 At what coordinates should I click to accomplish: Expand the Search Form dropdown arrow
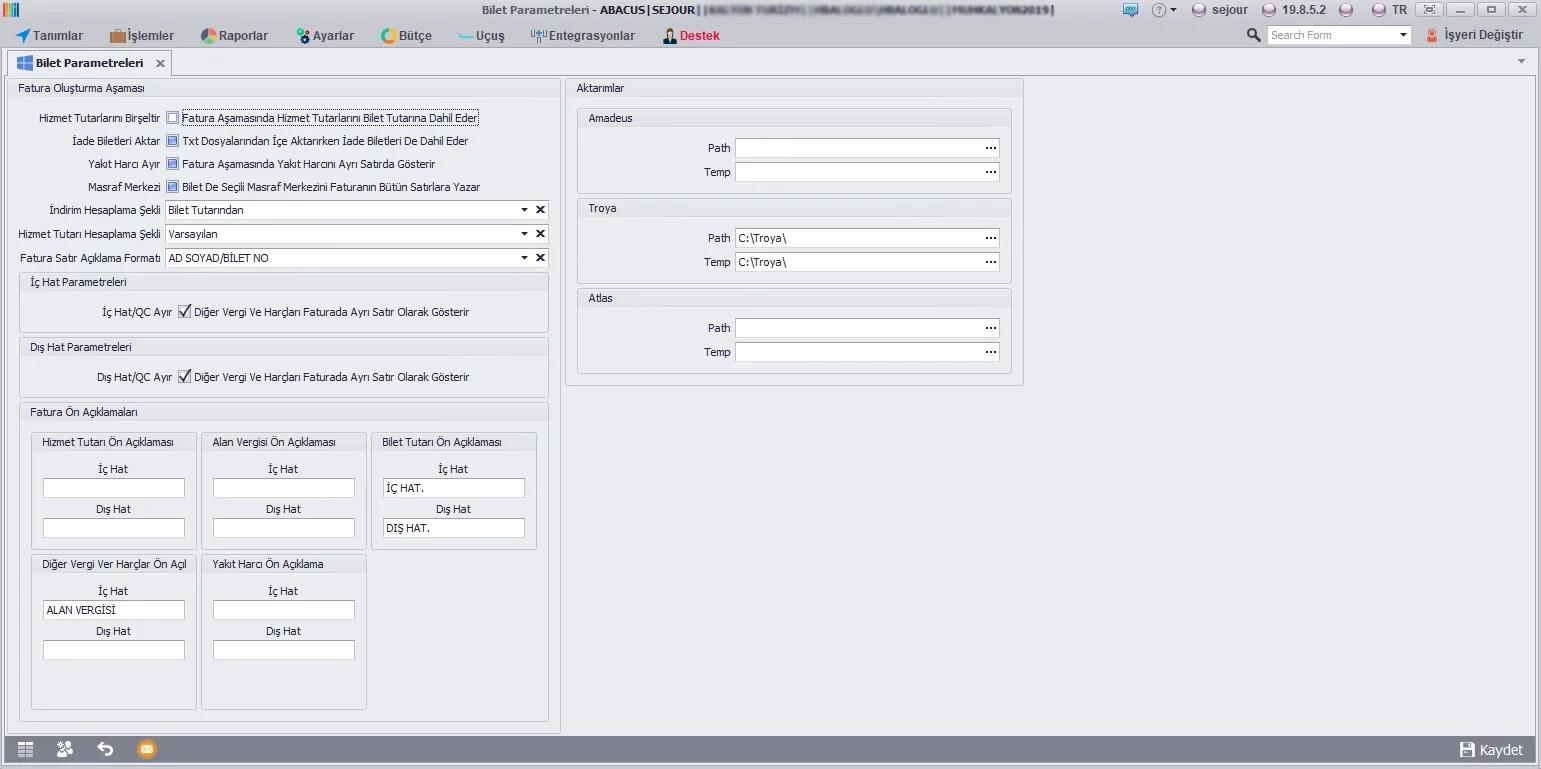1403,35
